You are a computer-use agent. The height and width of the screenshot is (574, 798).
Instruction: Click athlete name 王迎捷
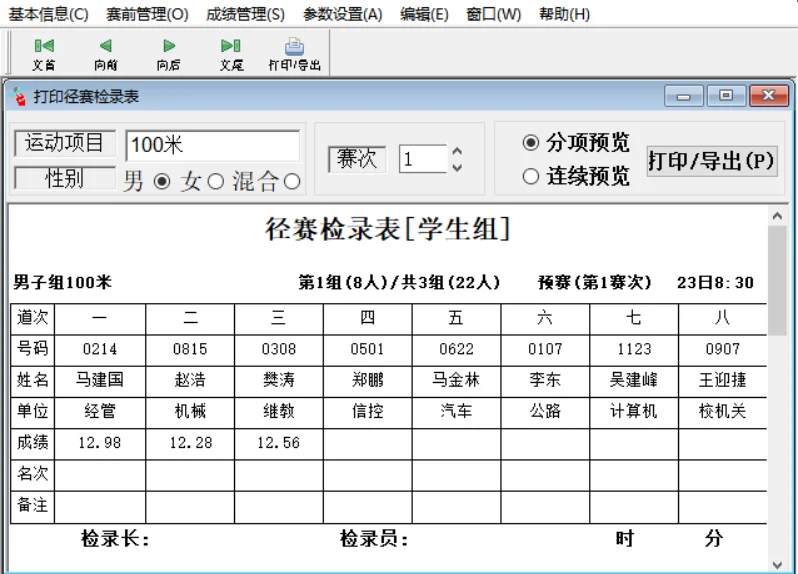click(x=723, y=380)
